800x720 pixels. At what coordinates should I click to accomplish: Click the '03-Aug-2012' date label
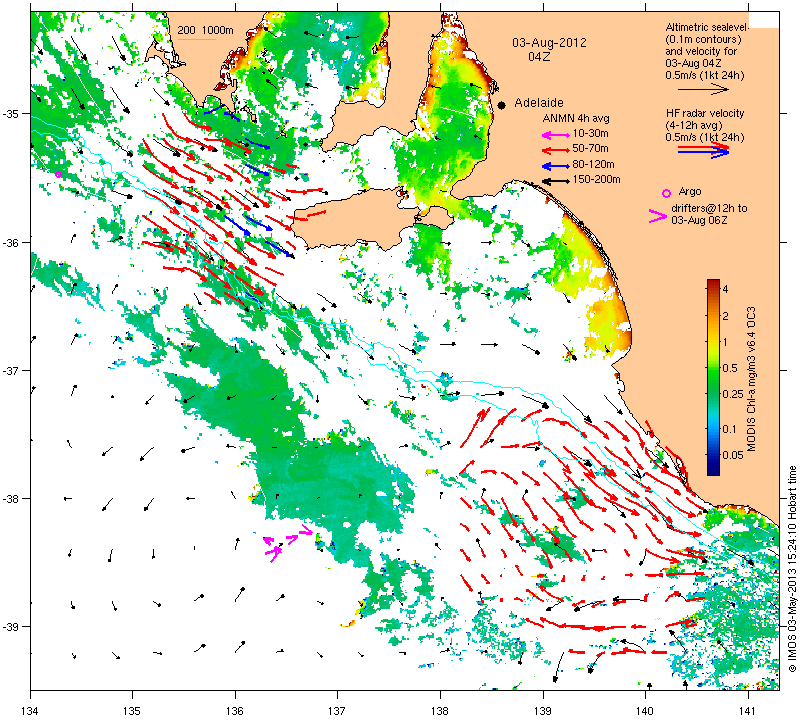pos(549,43)
